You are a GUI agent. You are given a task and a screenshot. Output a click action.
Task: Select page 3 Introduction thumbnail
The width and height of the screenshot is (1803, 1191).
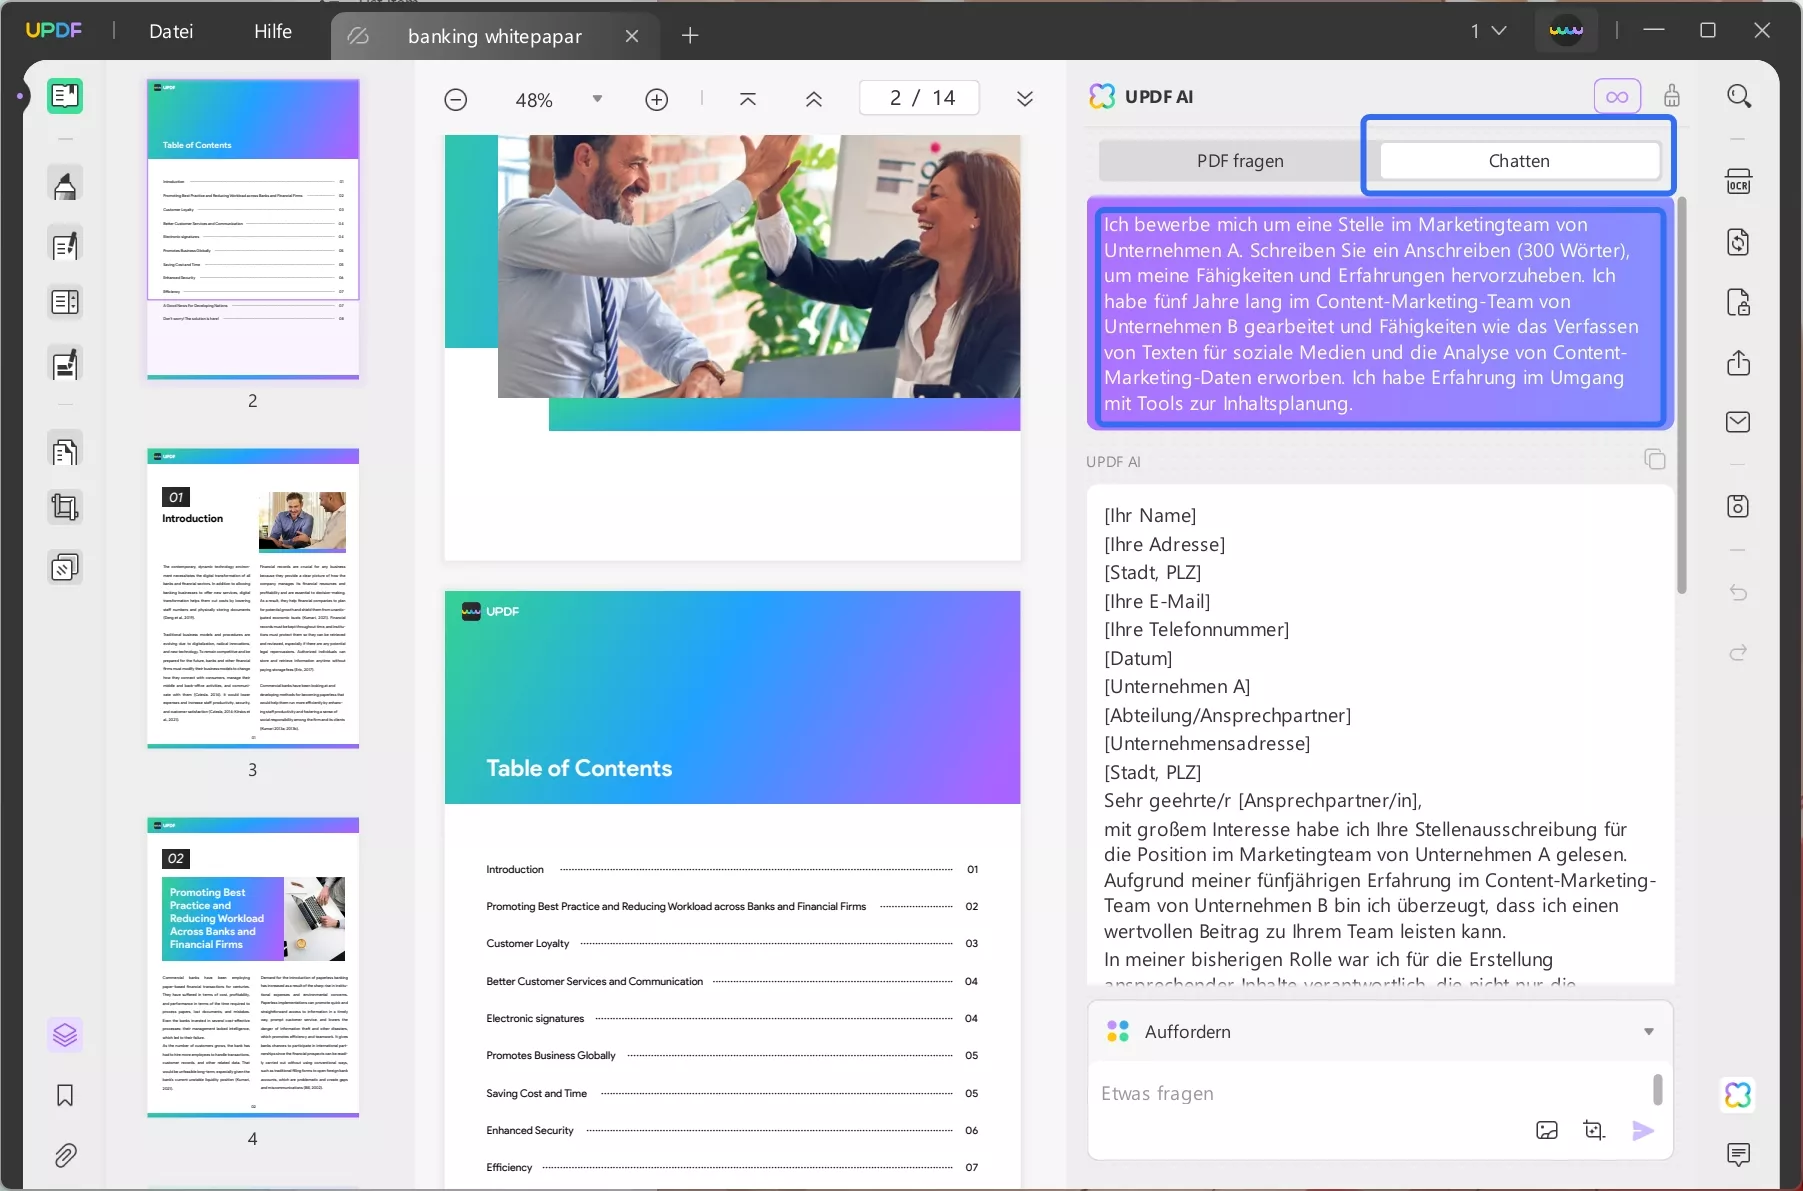[253, 598]
